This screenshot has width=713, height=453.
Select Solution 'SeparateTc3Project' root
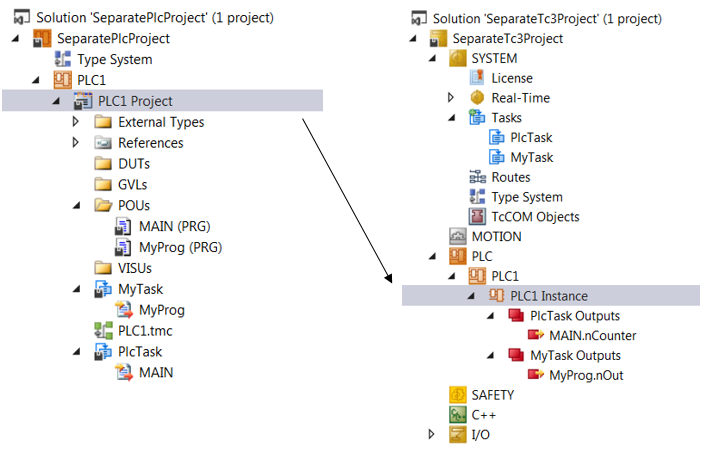pyautogui.click(x=547, y=19)
